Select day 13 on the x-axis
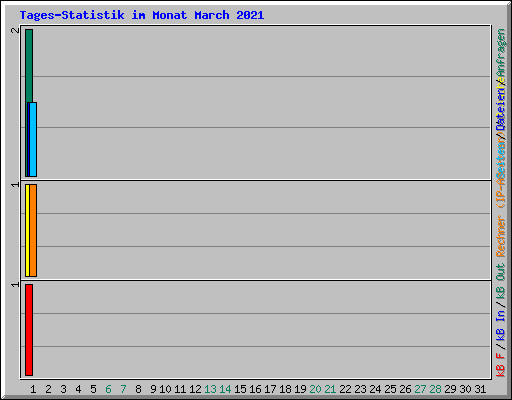The width and height of the screenshot is (512, 400). point(210,389)
